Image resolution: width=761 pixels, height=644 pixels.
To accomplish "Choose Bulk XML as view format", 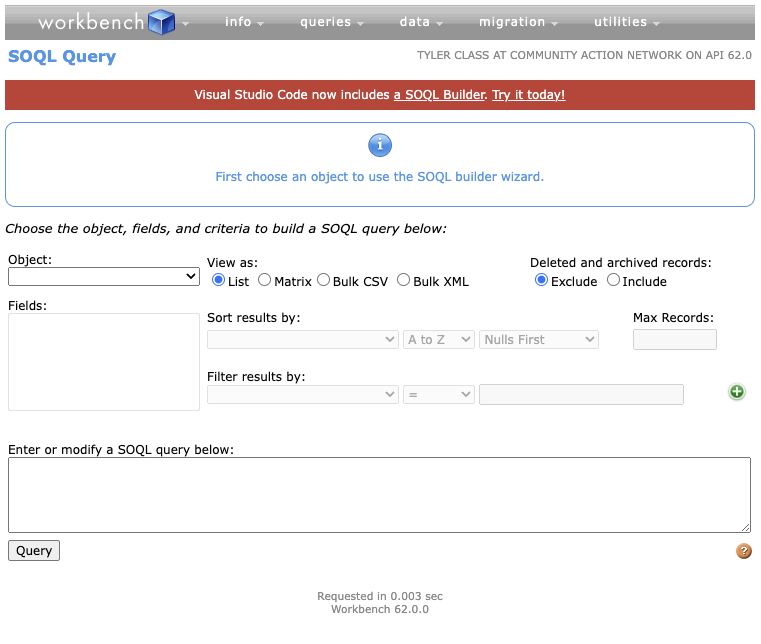I will [x=403, y=280].
